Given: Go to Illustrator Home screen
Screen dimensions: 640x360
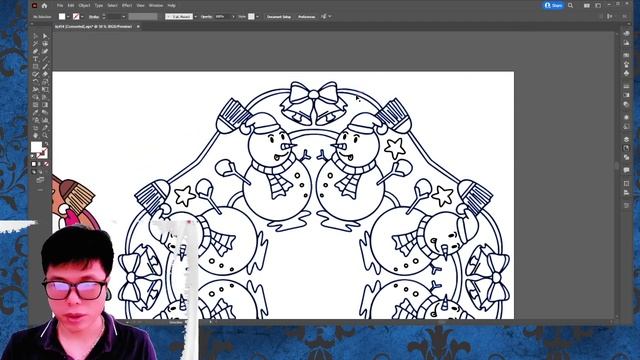Looking at the screenshot, I should [44, 6].
